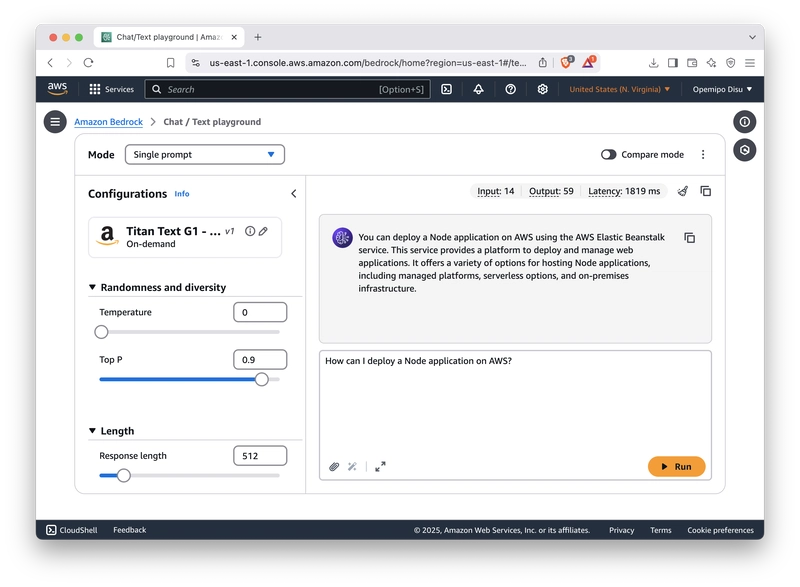The height and width of the screenshot is (587, 800).
Task: Copy the conversation using the copy icon
Action: (x=706, y=191)
